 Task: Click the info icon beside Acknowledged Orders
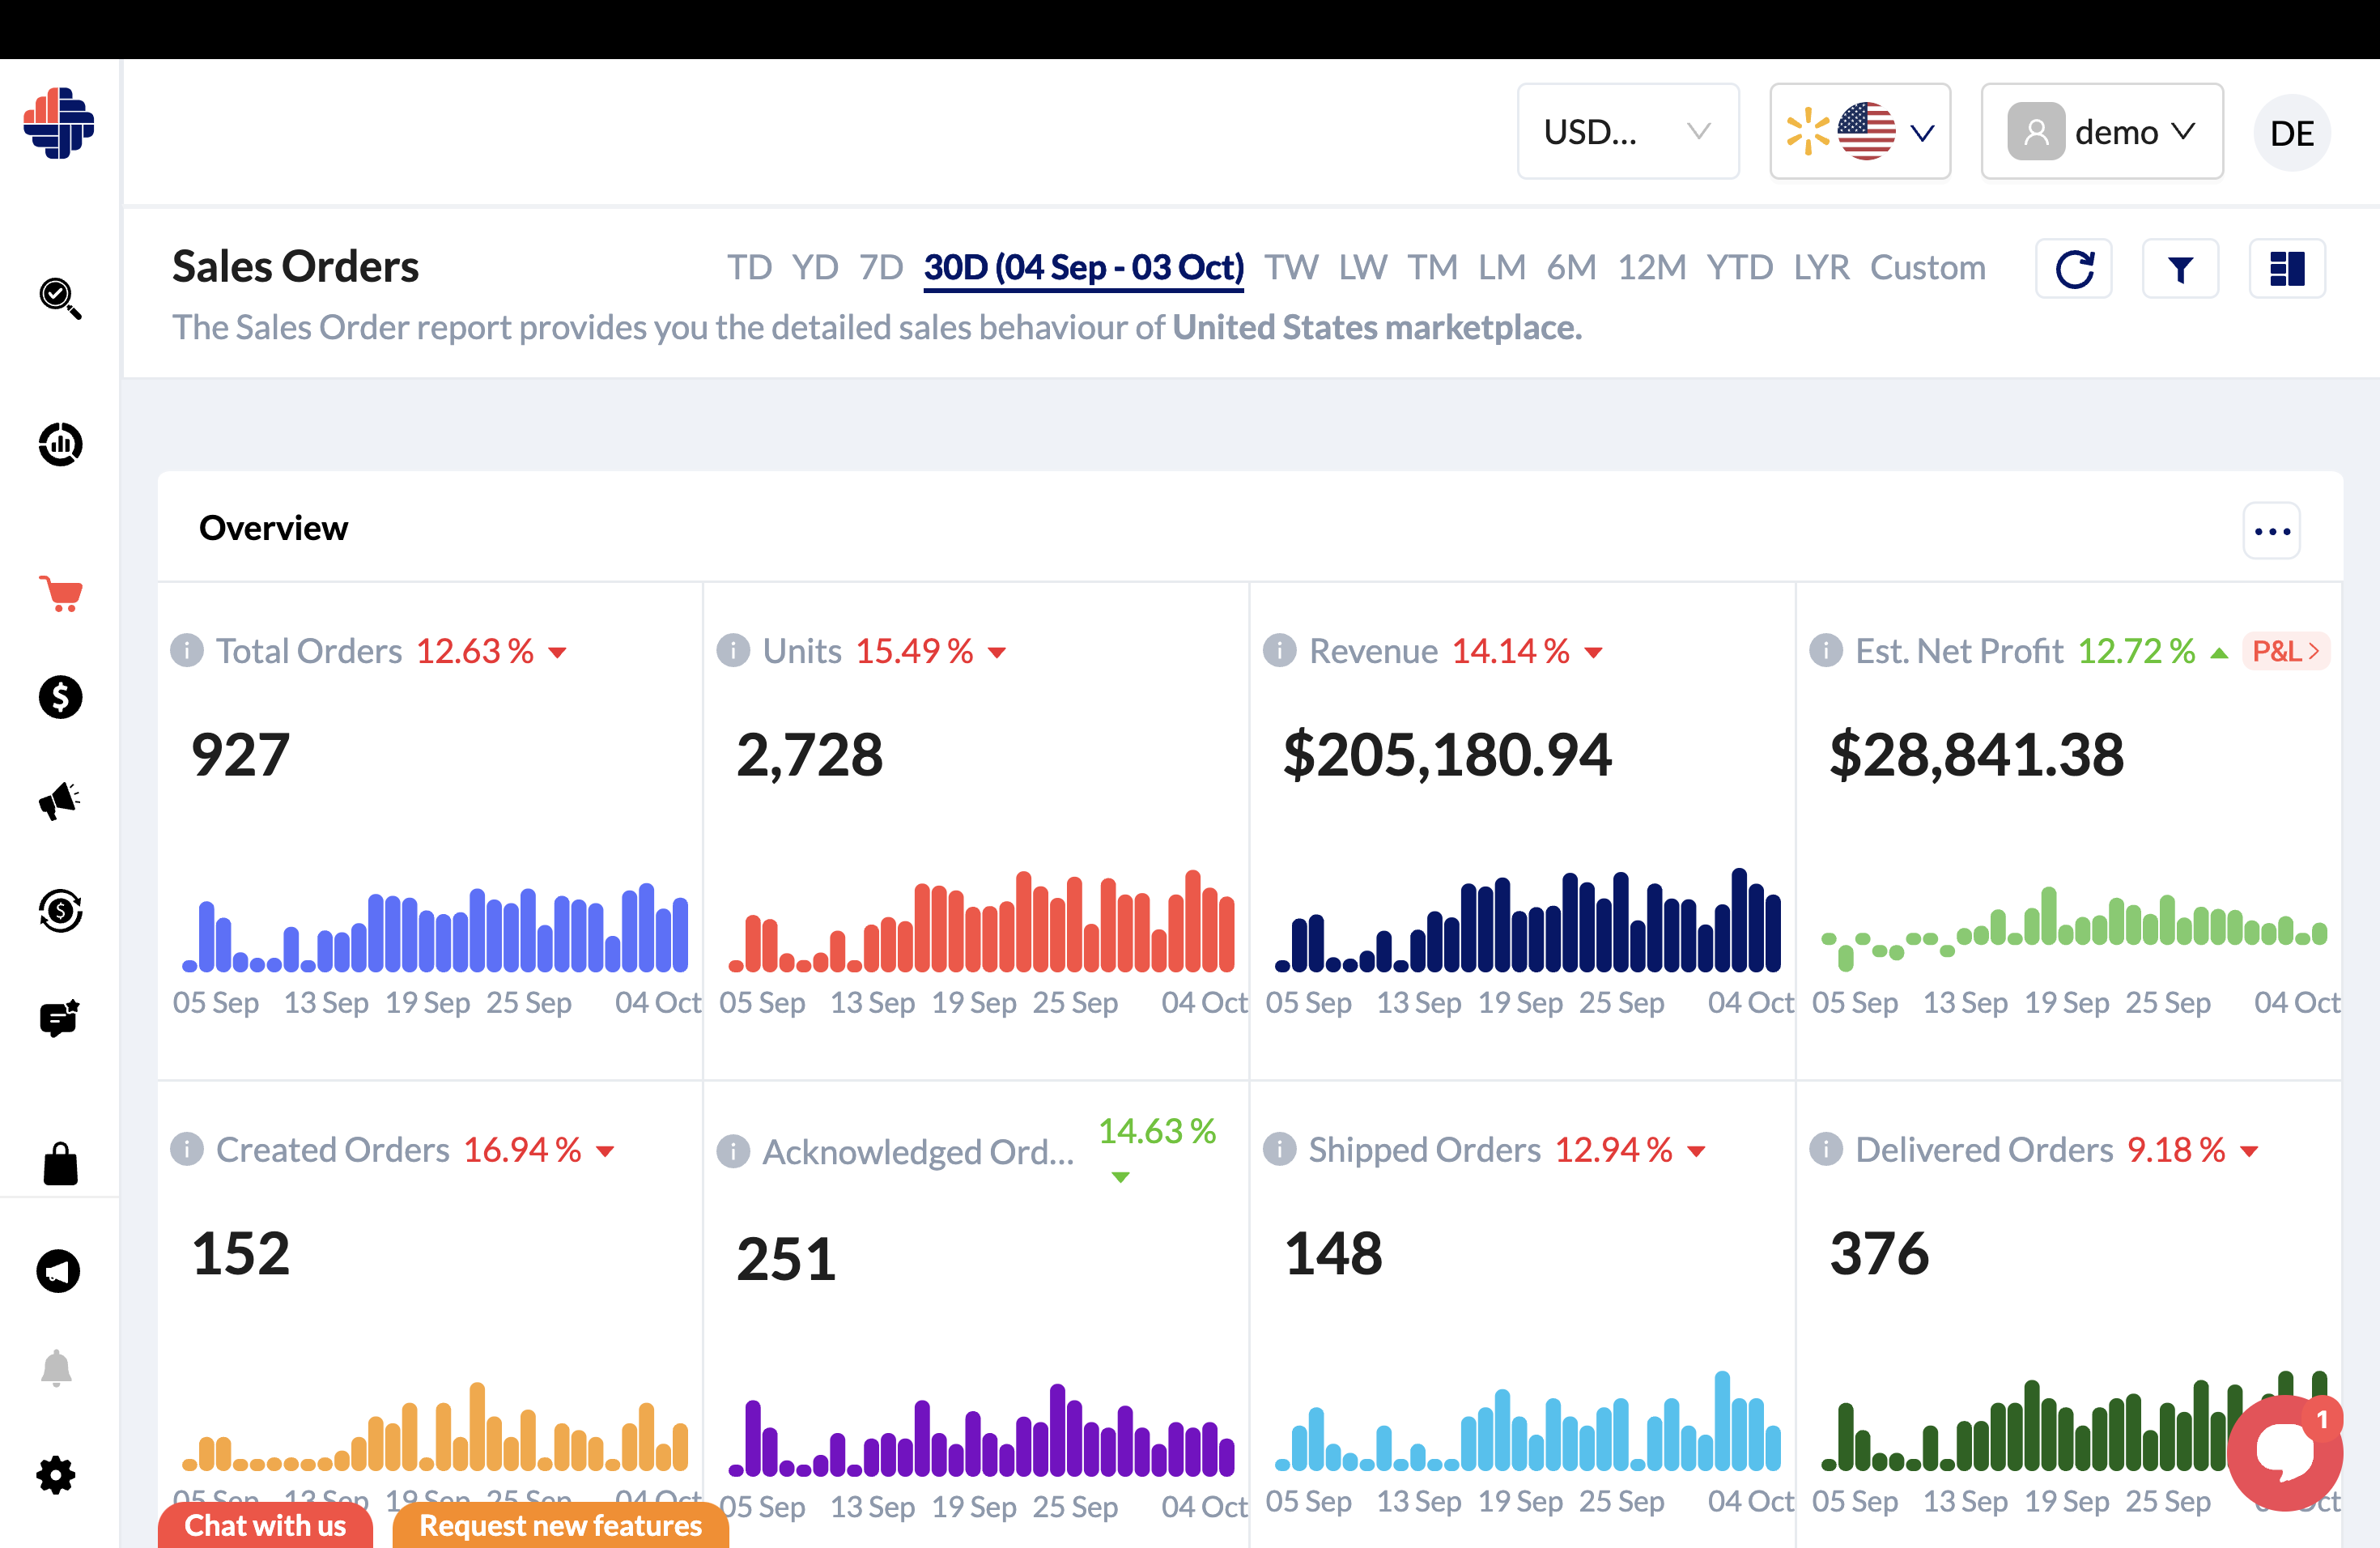coord(733,1152)
